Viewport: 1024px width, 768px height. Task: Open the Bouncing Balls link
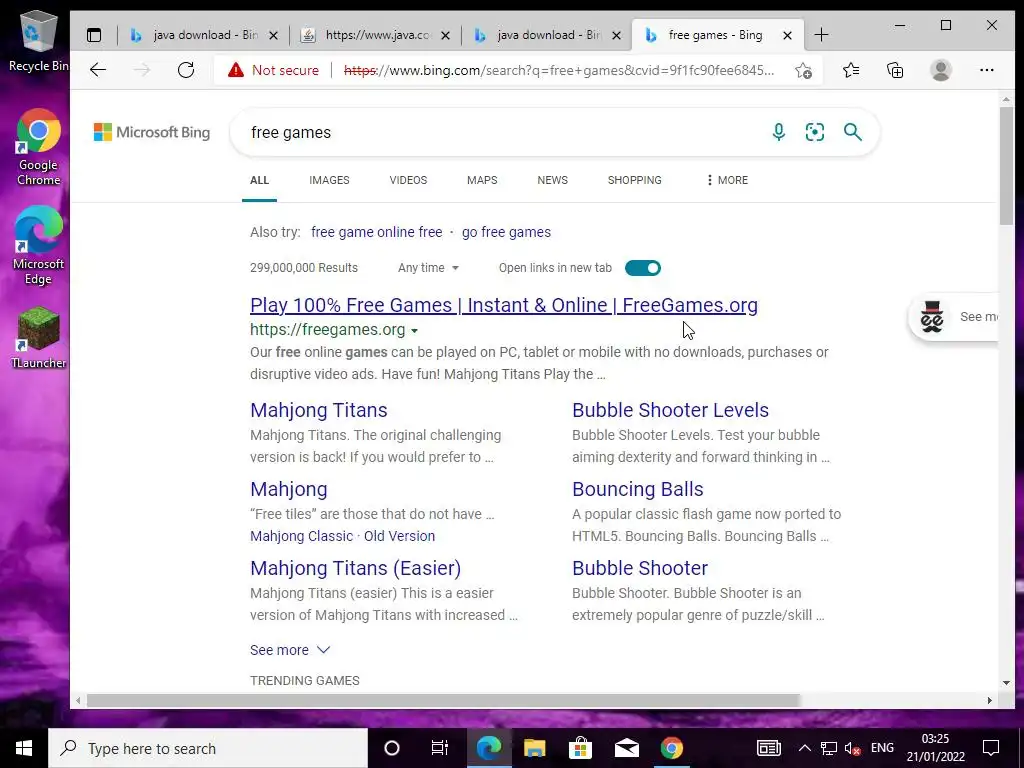[637, 489]
